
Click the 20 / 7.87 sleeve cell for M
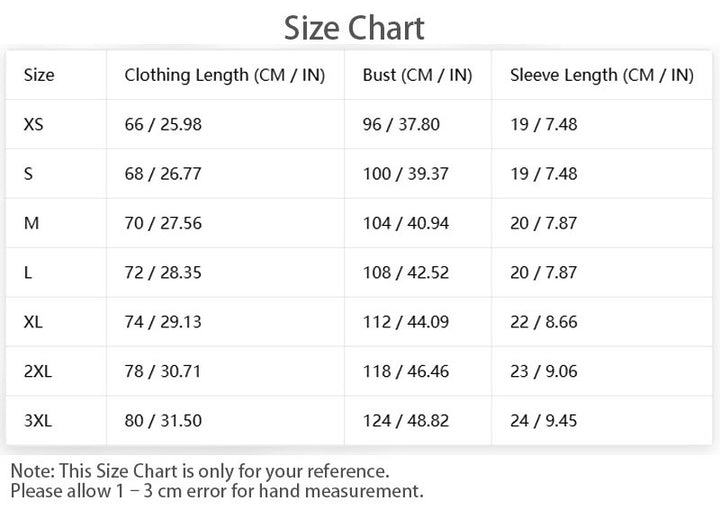tap(544, 223)
